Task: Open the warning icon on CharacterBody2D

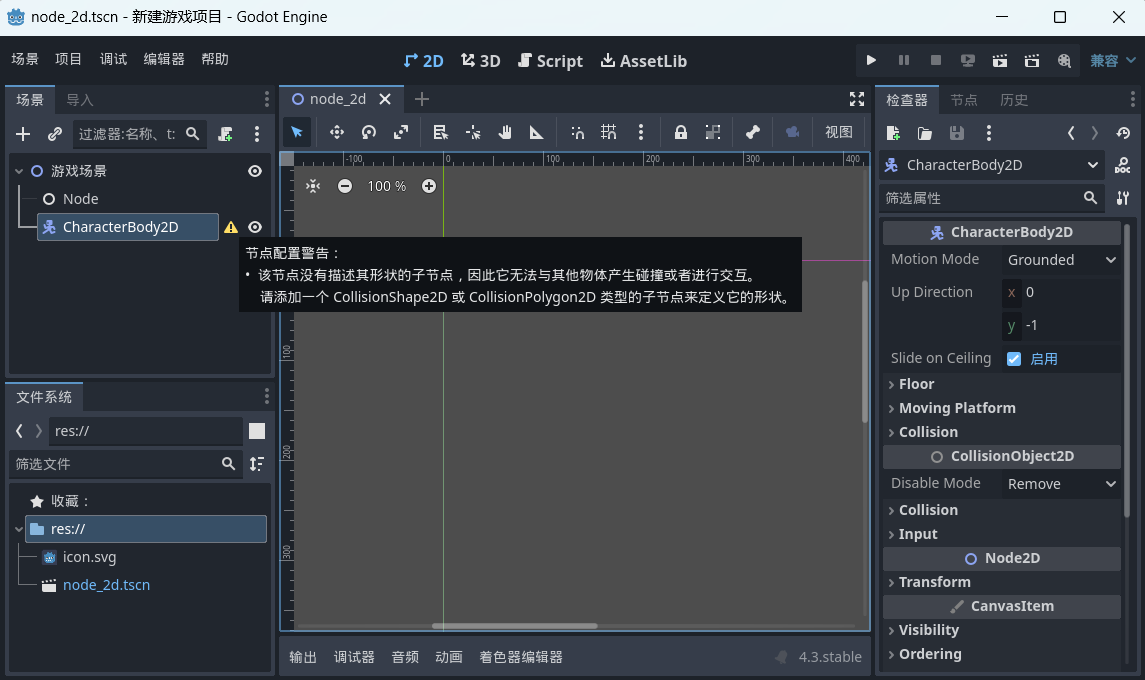Action: [231, 227]
